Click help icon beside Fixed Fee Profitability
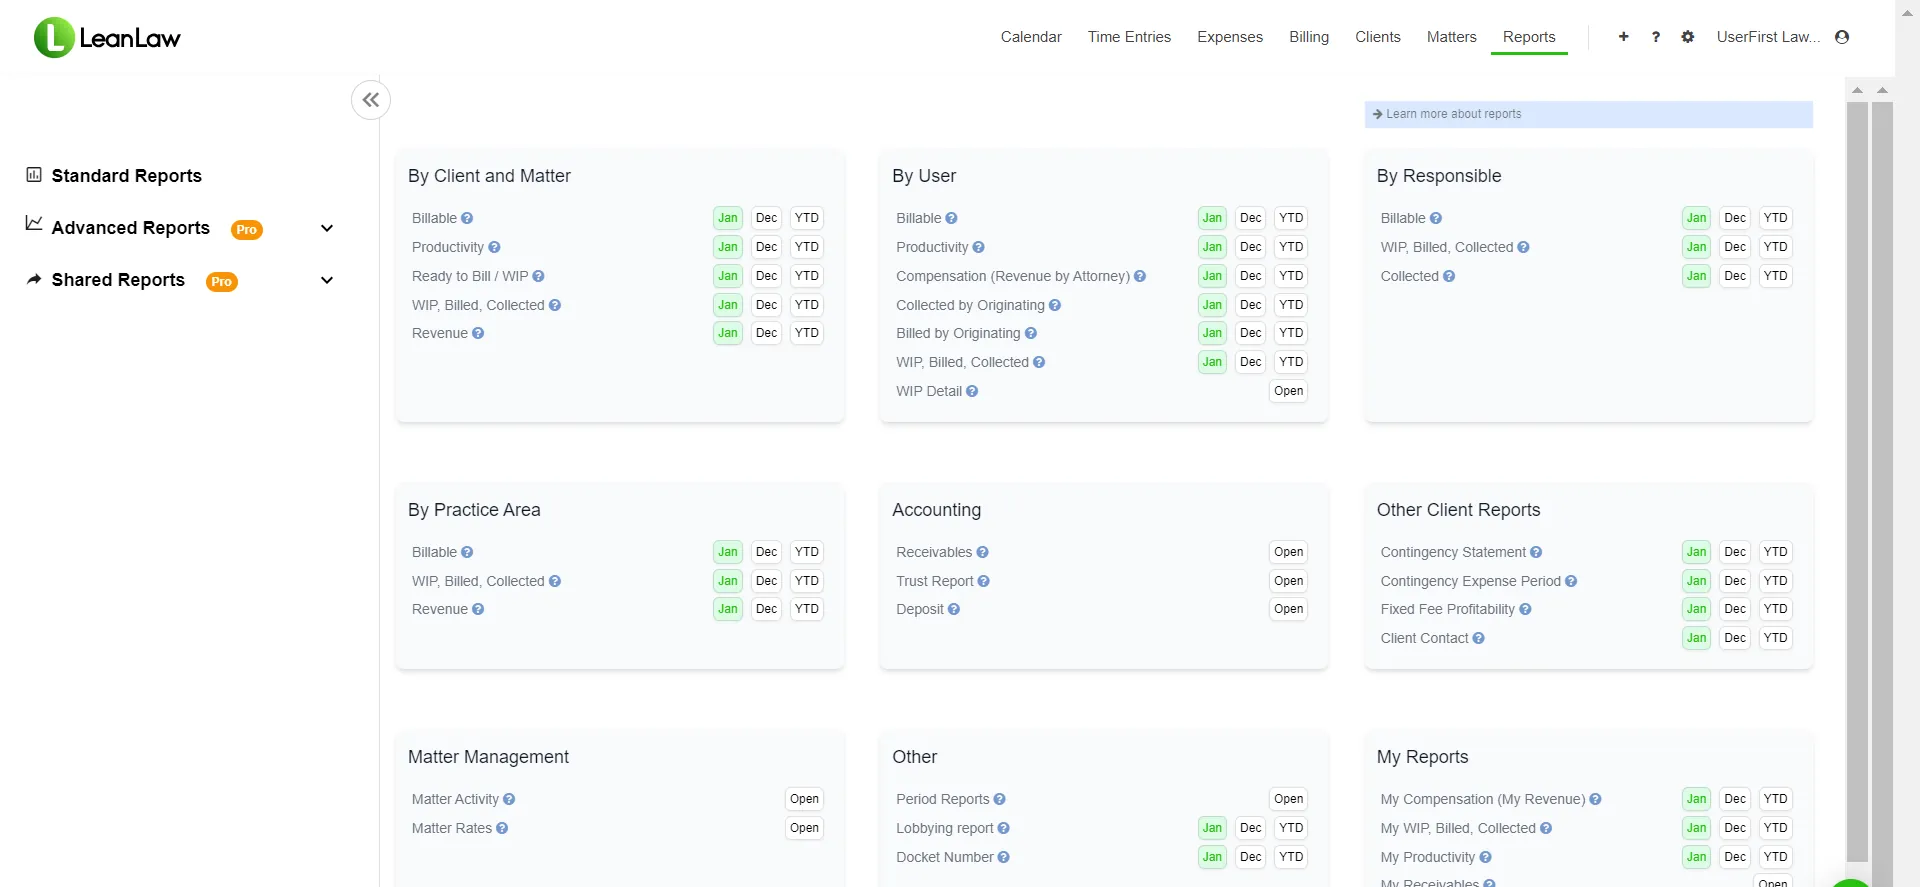This screenshot has width=1920, height=887. (x=1525, y=609)
